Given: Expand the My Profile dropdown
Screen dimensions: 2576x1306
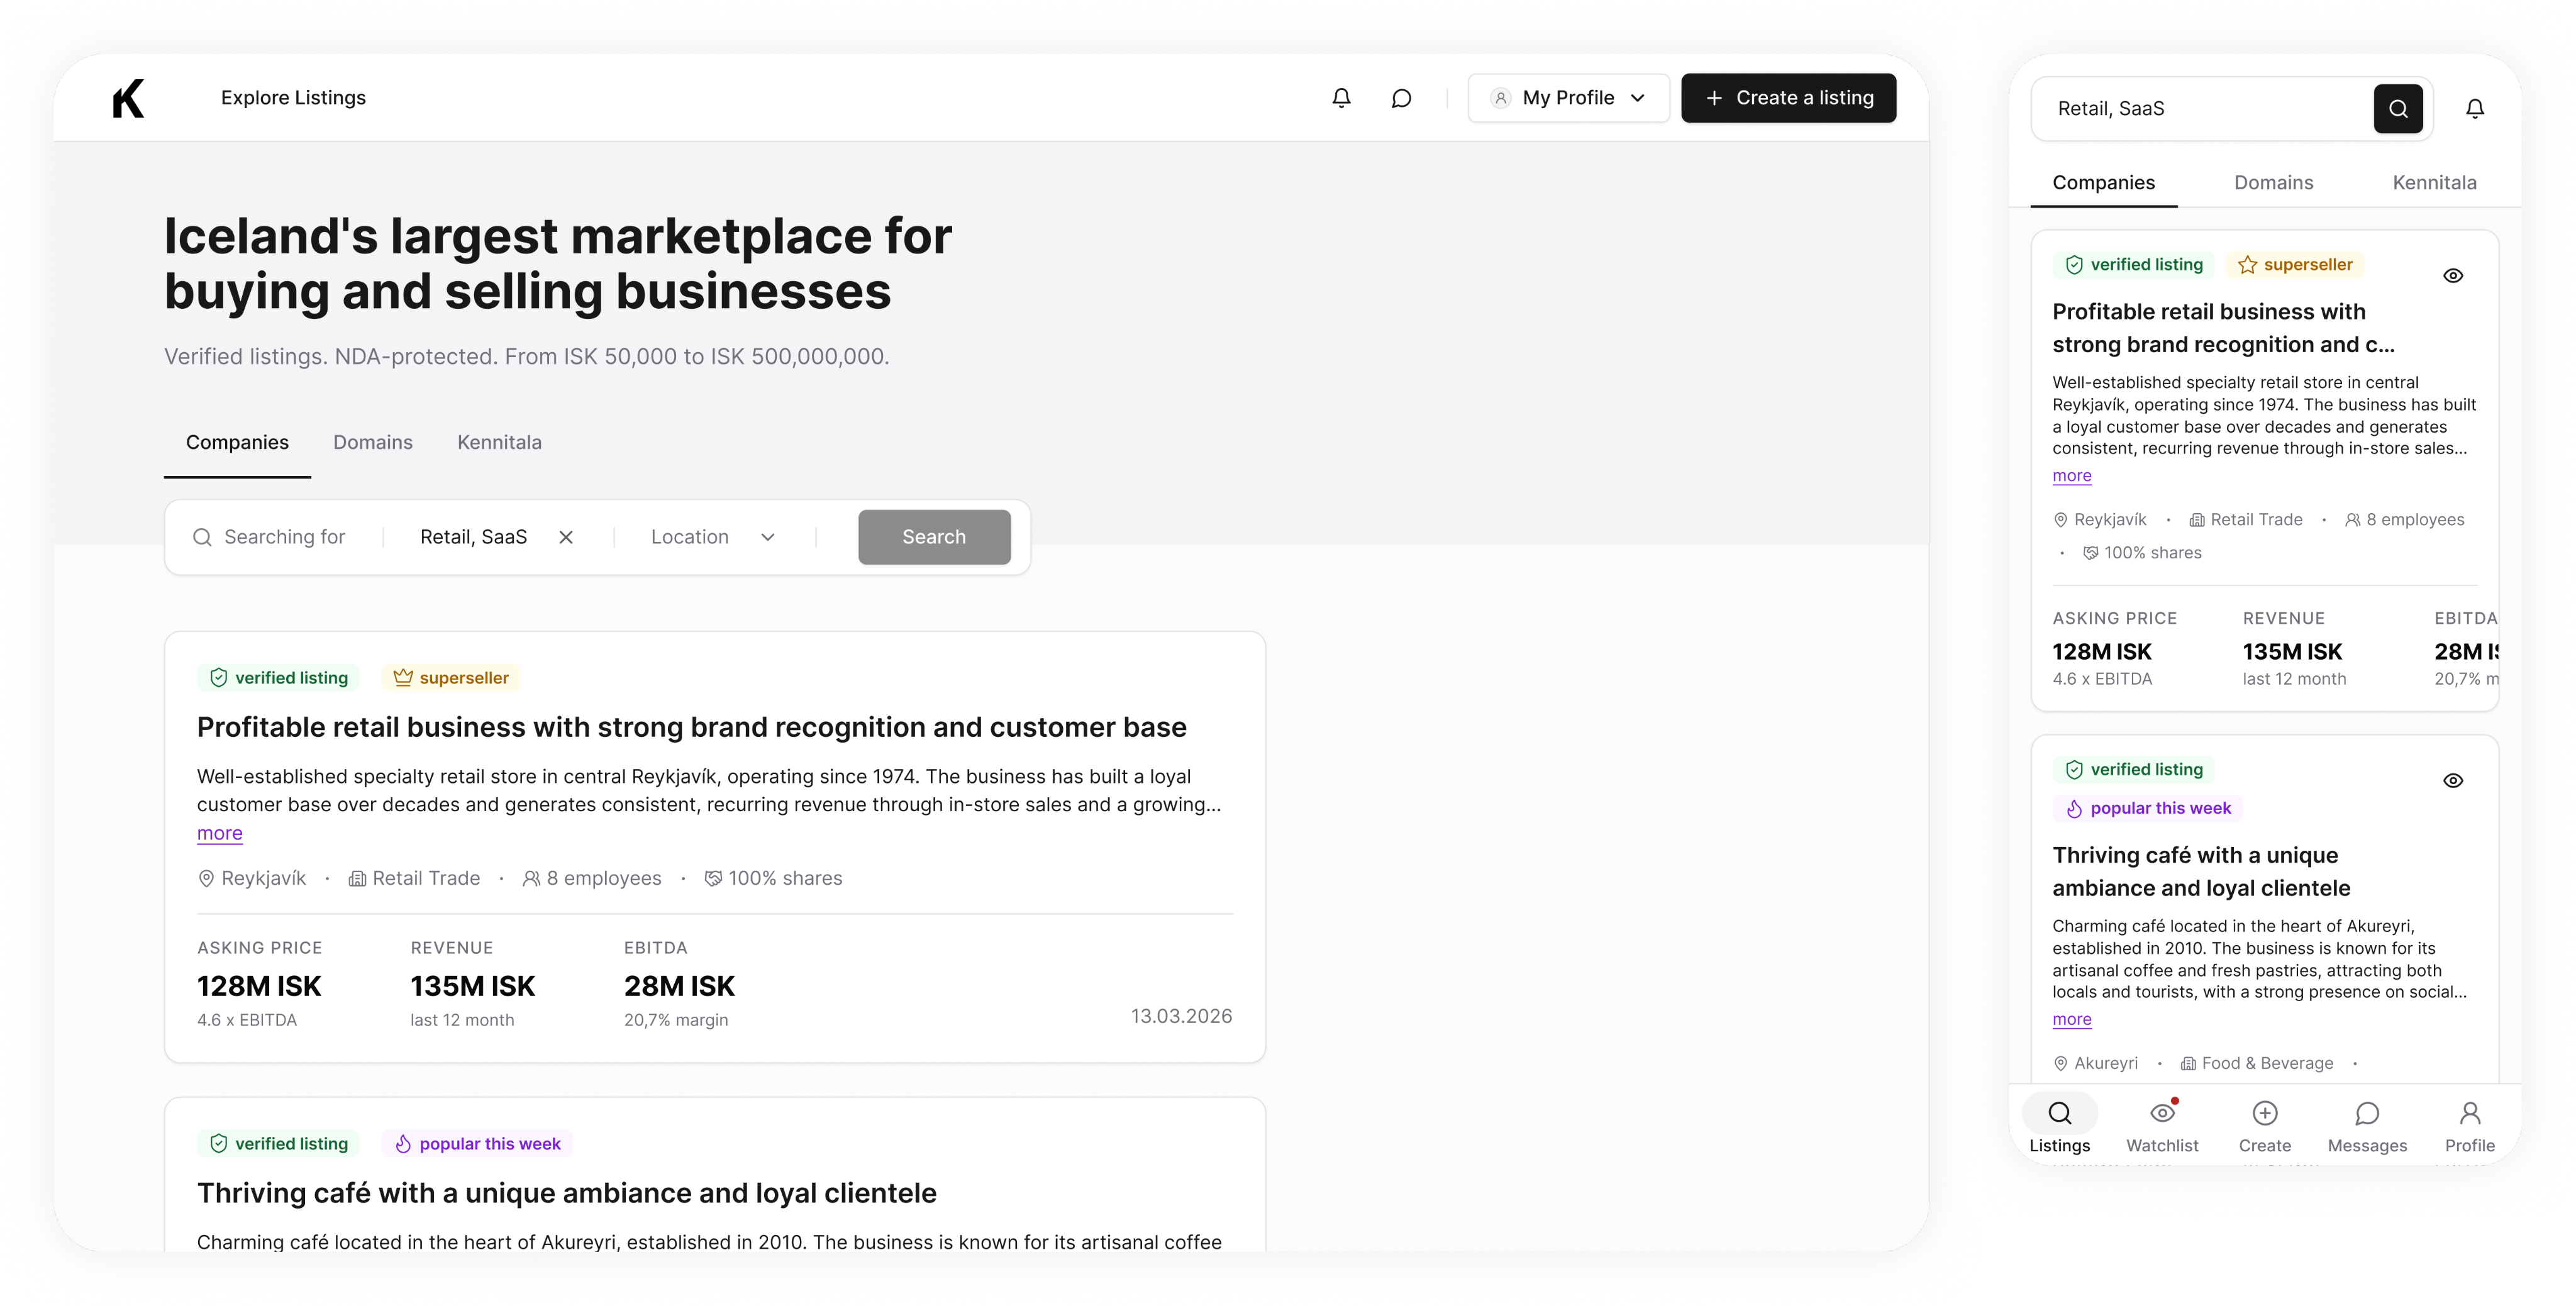Looking at the screenshot, I should (x=1567, y=98).
